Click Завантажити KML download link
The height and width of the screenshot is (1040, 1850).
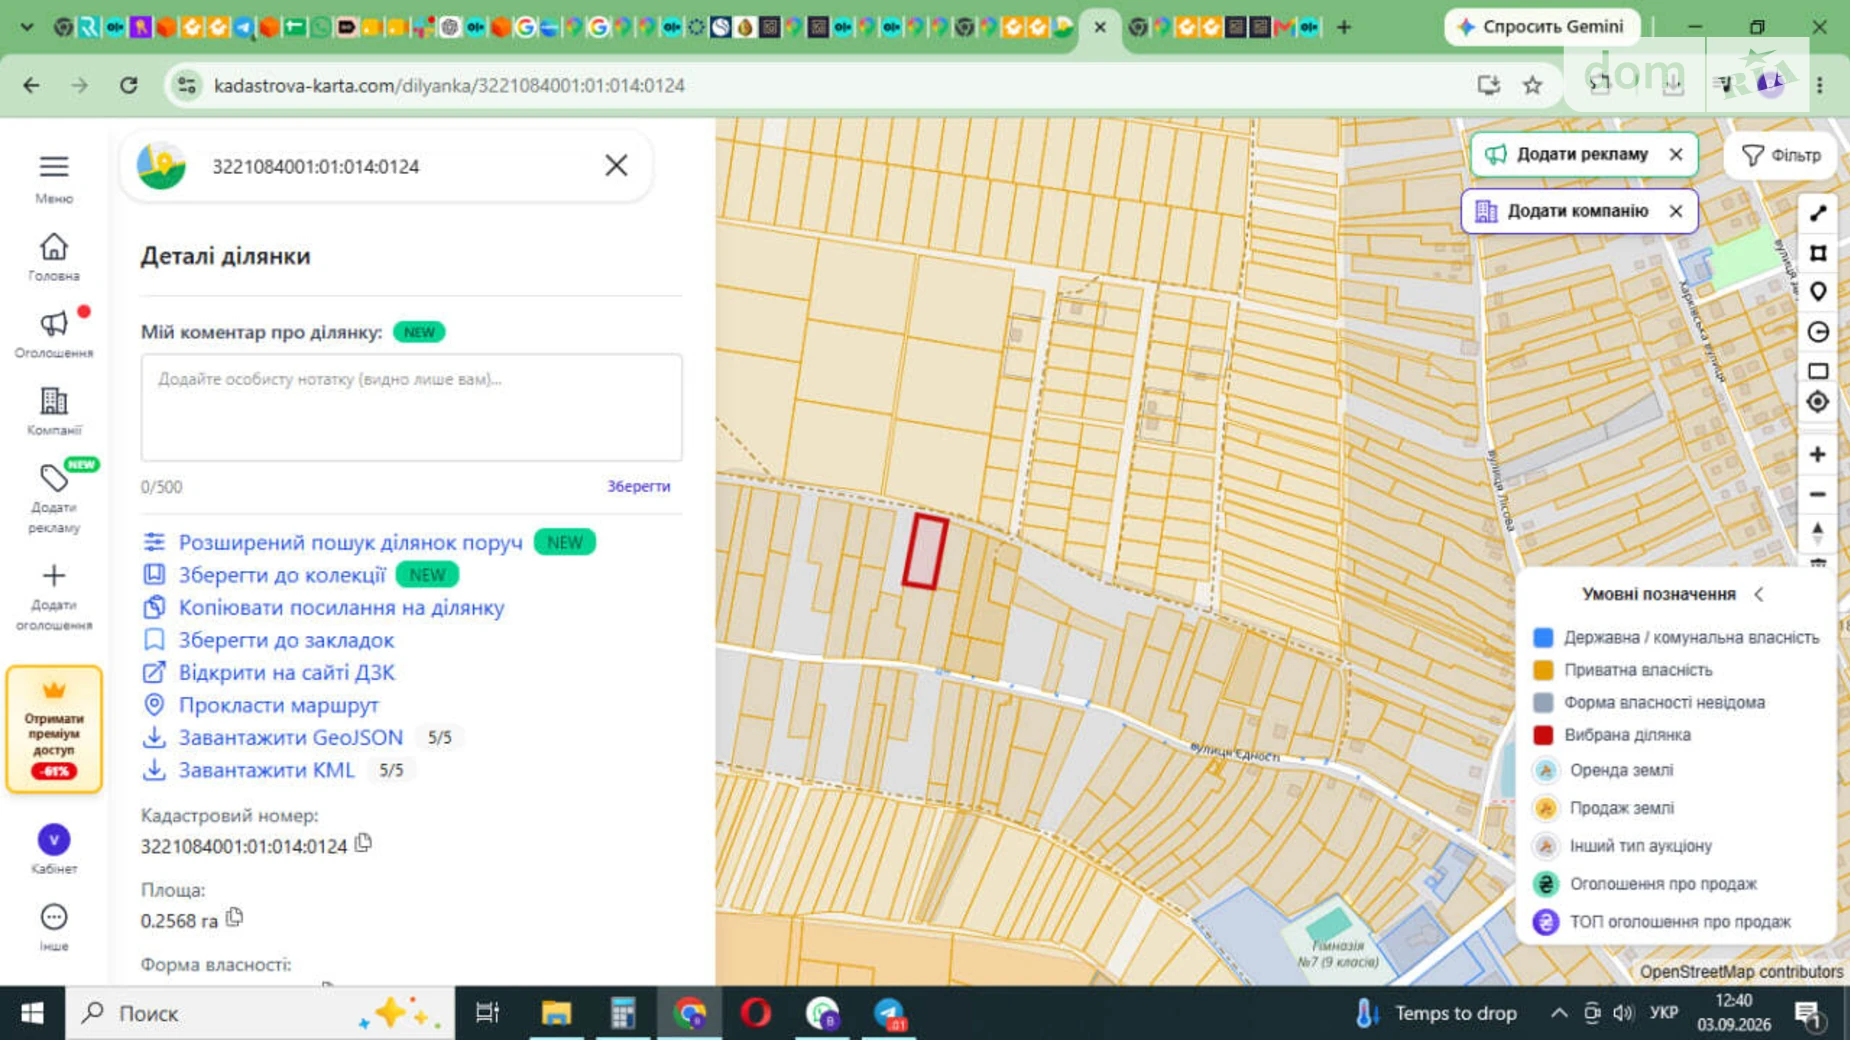[x=266, y=770]
